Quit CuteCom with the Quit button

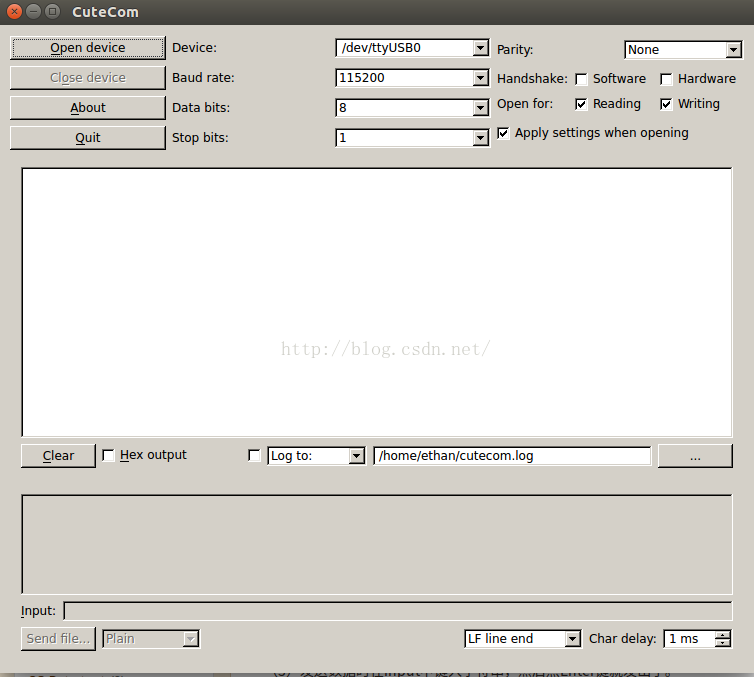[x=88, y=138]
